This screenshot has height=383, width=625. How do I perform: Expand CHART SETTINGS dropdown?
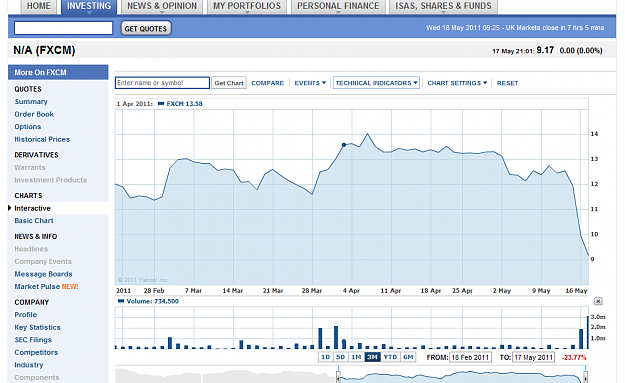click(457, 83)
